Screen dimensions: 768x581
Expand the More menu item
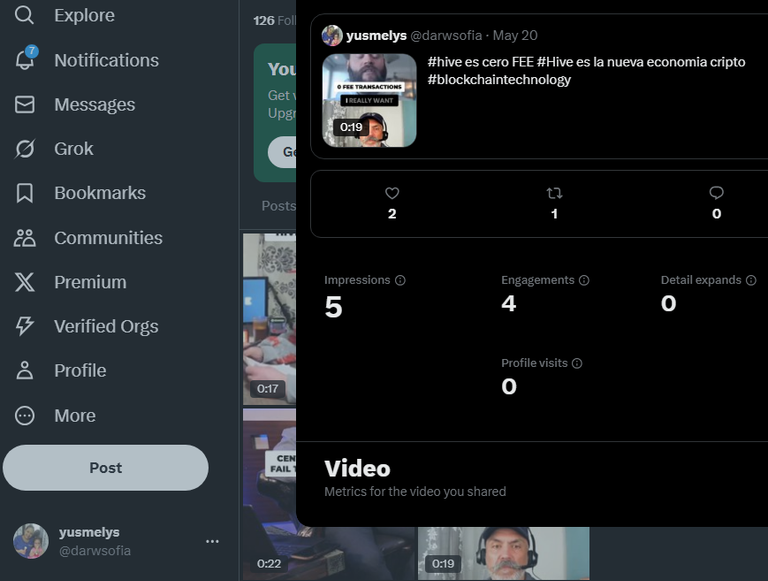coord(74,415)
